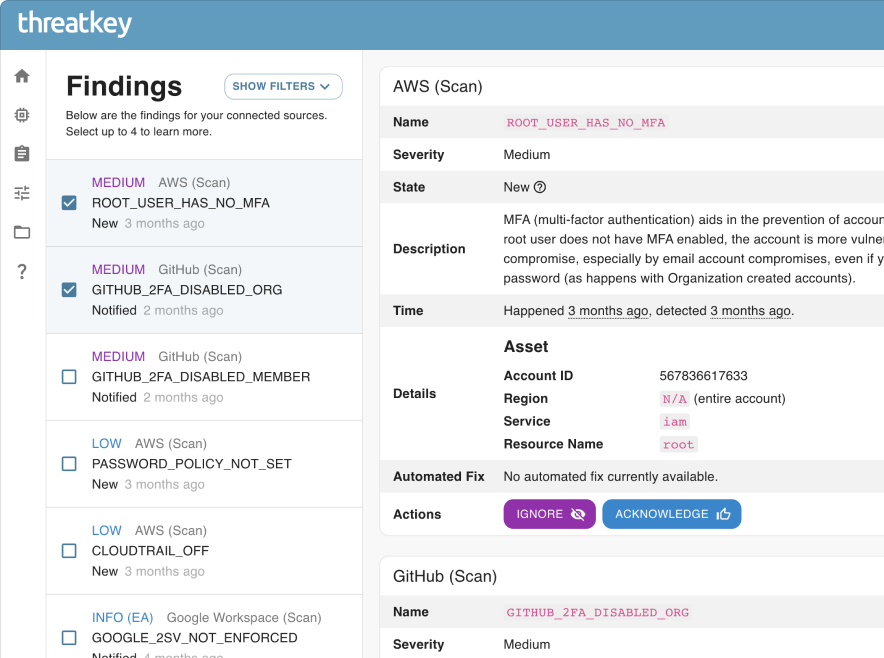
Task: Click the Ignore button on AWS finding
Action: point(549,513)
